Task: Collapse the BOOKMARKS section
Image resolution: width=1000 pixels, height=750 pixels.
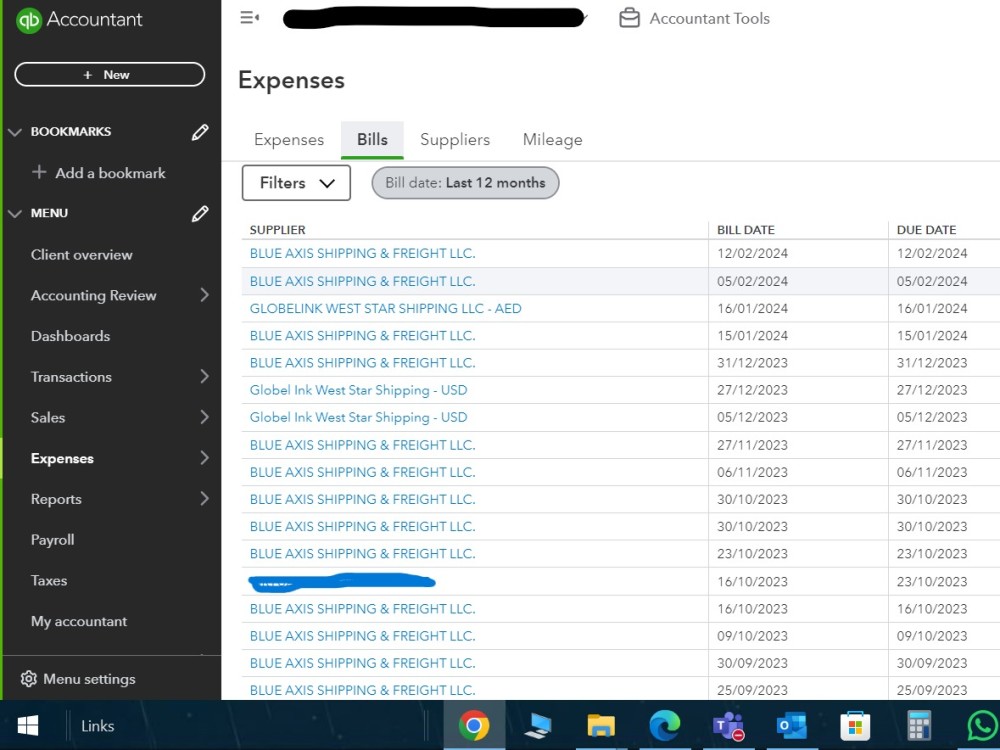Action: (15, 132)
